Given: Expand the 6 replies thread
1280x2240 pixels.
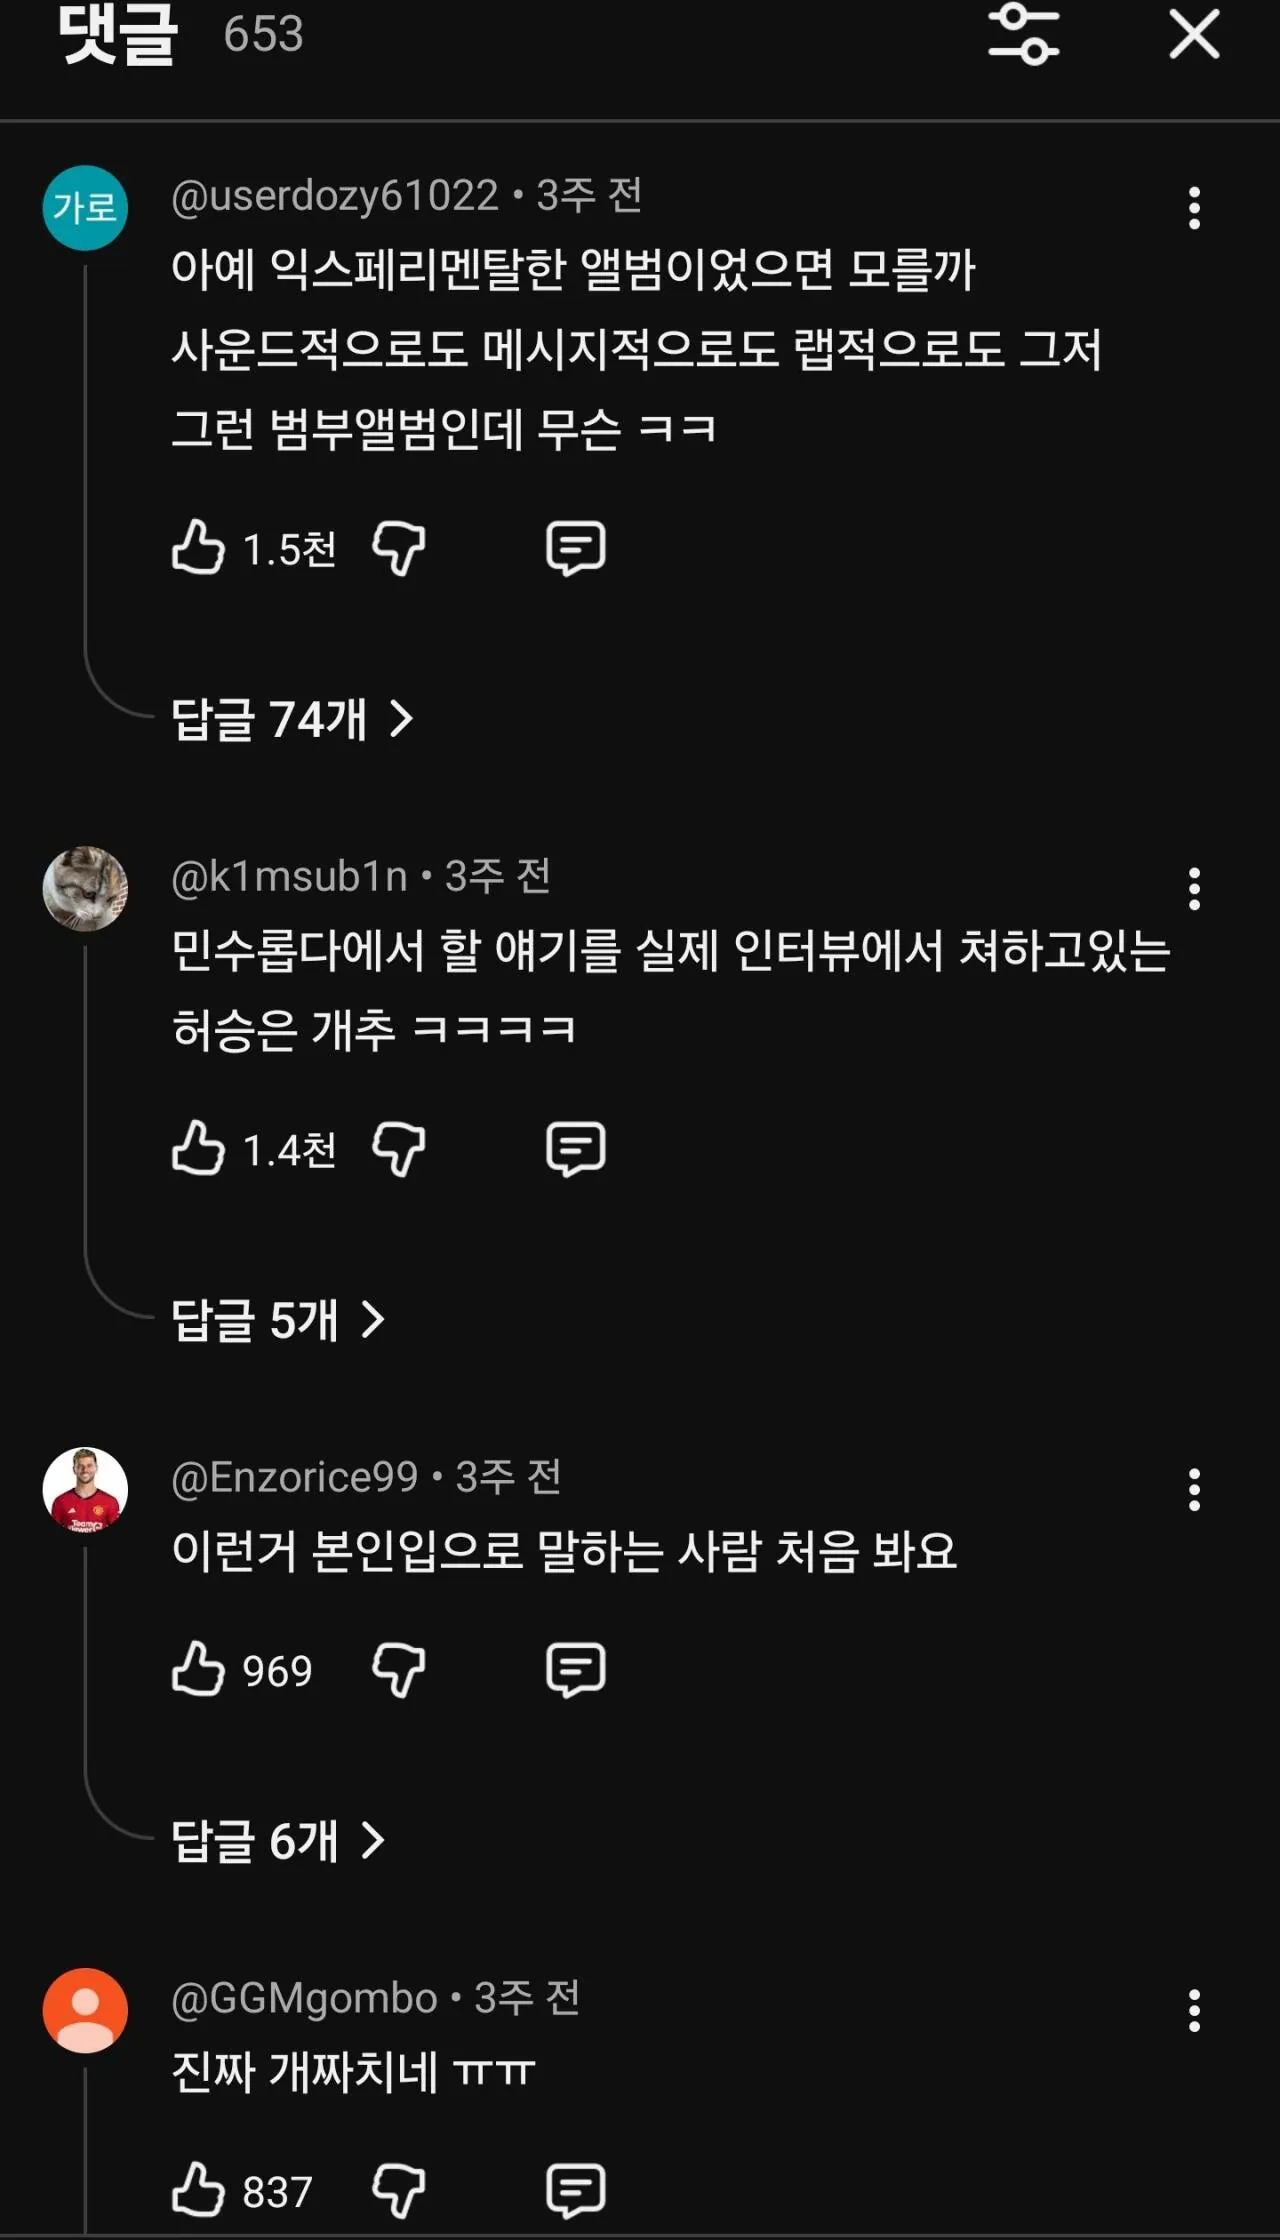Looking at the screenshot, I should click(278, 1841).
